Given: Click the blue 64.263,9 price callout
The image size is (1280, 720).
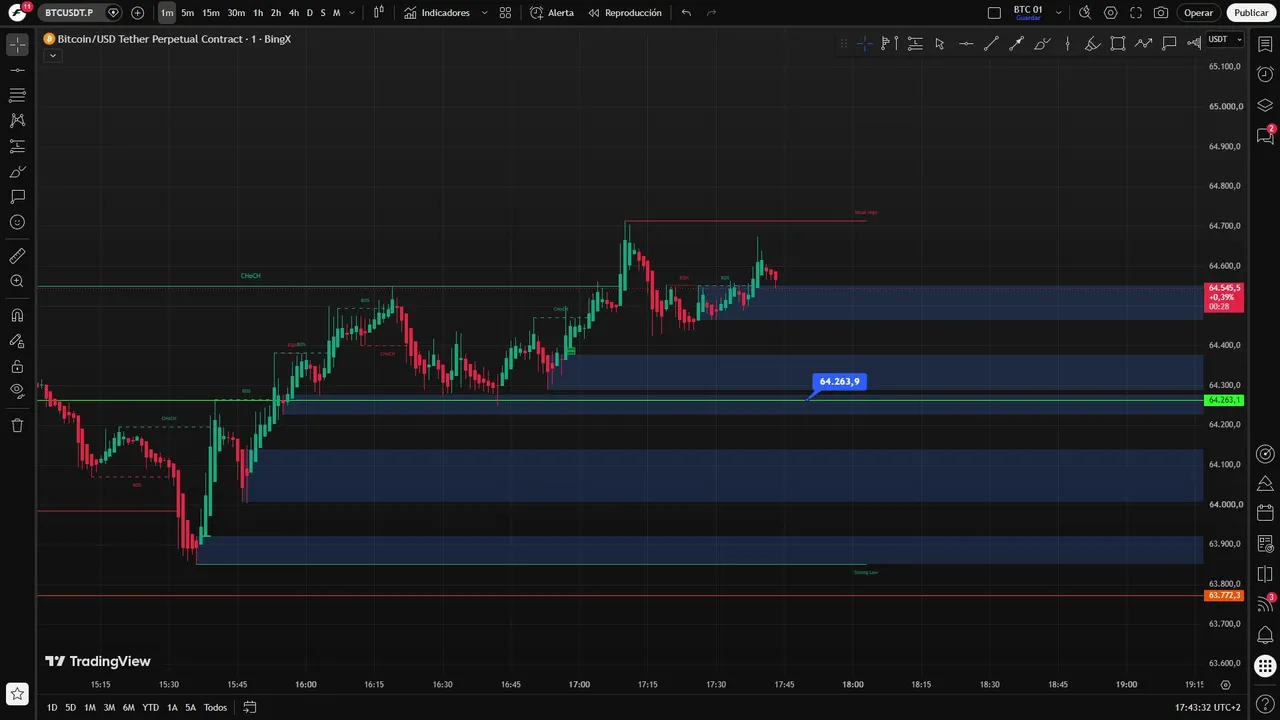Looking at the screenshot, I should [839, 381].
